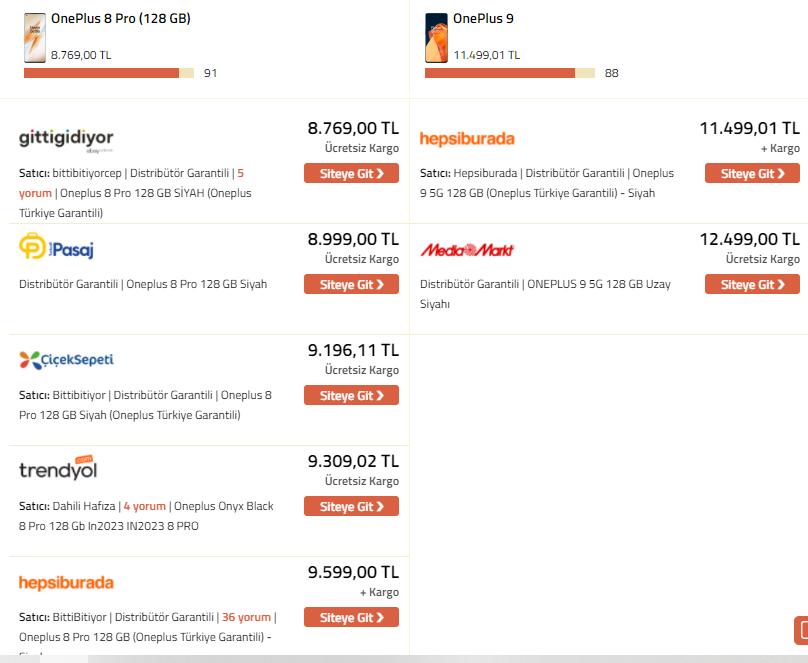The width and height of the screenshot is (808, 663).
Task: Click hepsiburada logo for the 9.599,00 TL offer
Action: (x=66, y=582)
